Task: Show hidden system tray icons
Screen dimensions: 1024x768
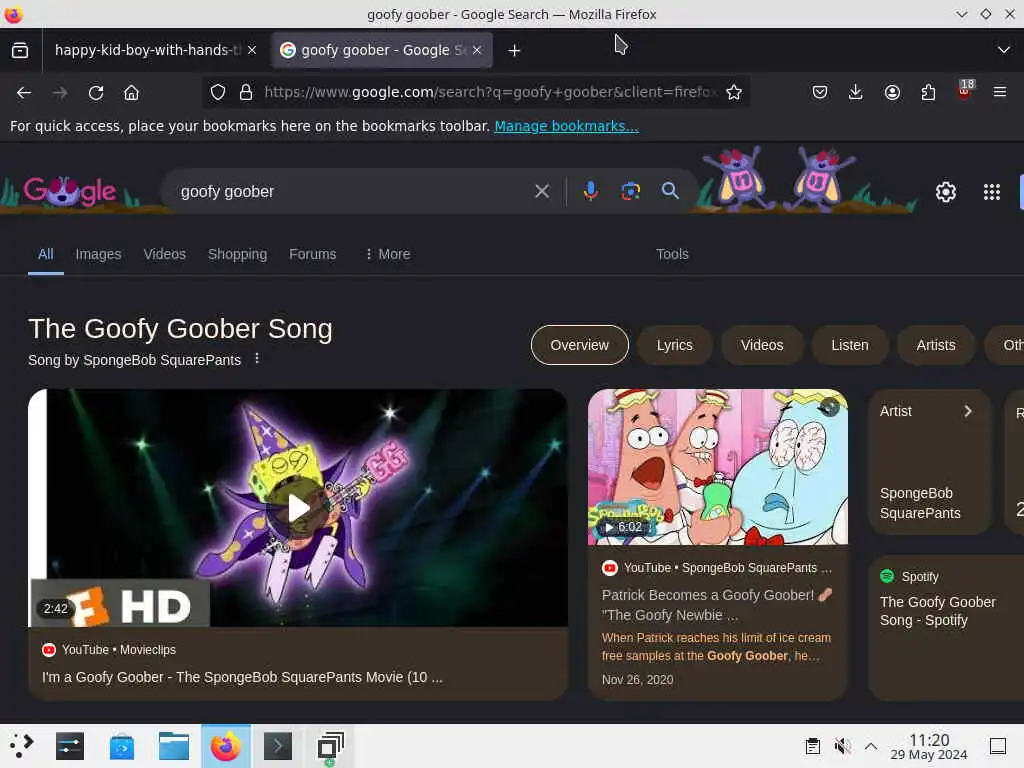Action: tap(871, 746)
